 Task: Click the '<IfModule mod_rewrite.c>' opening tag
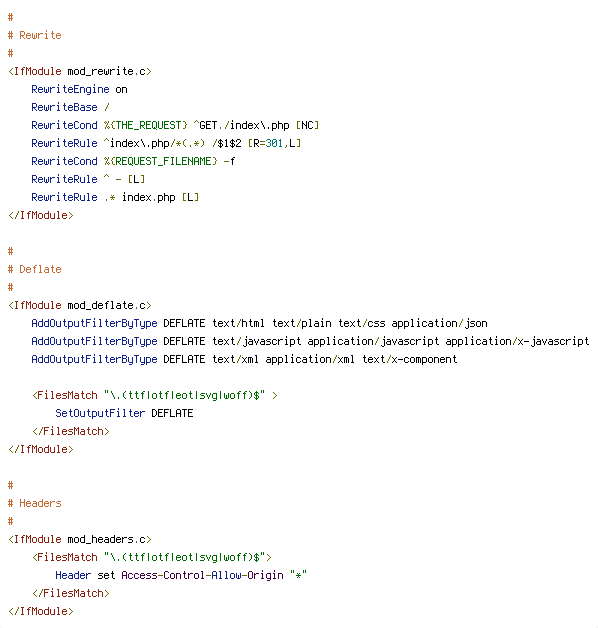(80, 71)
